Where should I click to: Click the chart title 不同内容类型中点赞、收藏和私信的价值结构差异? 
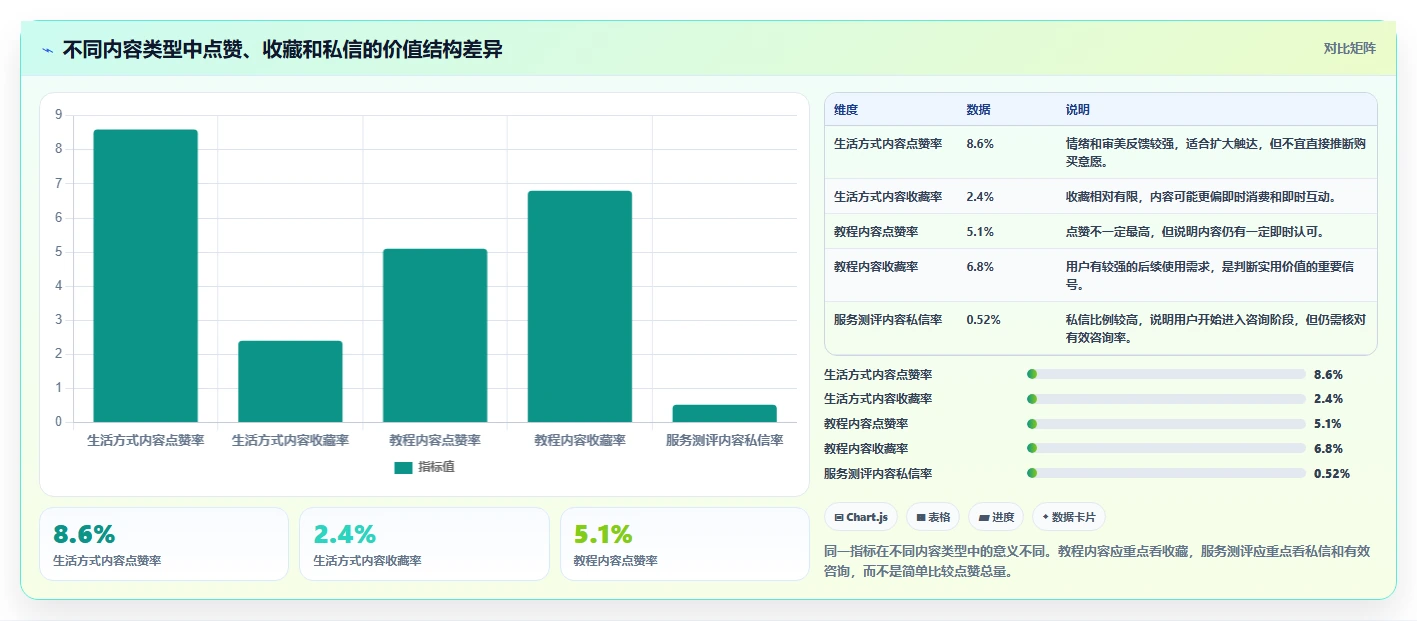pyautogui.click(x=282, y=50)
